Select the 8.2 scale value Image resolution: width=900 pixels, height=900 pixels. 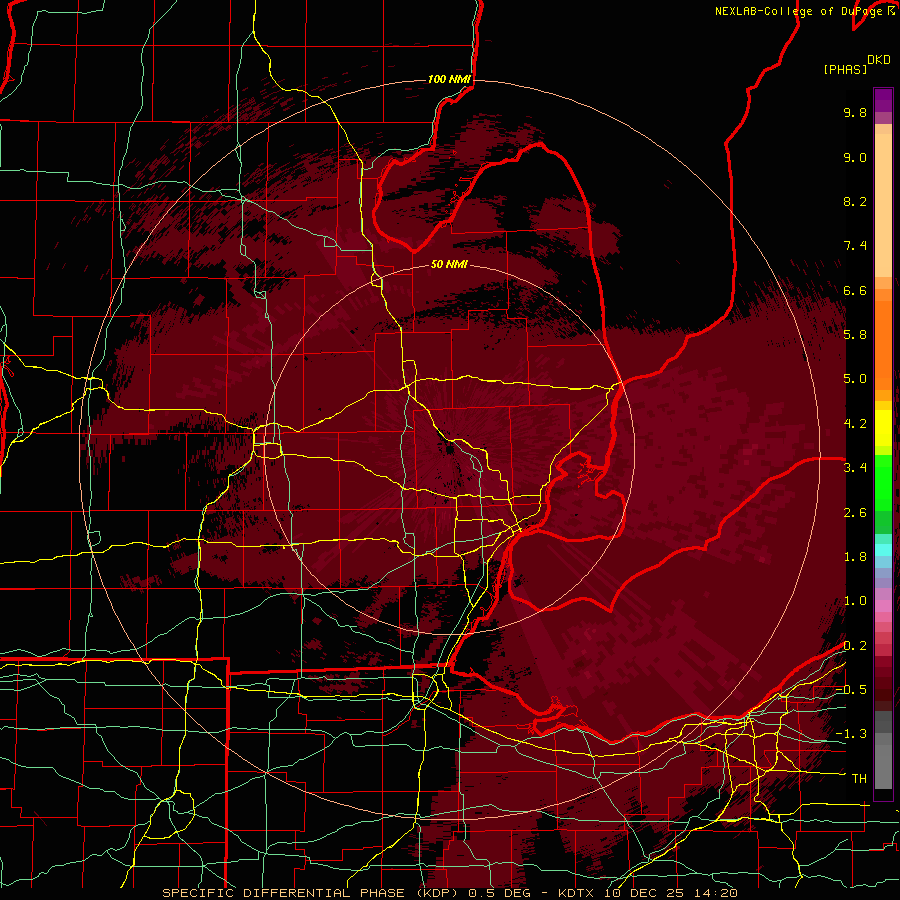[x=855, y=201]
